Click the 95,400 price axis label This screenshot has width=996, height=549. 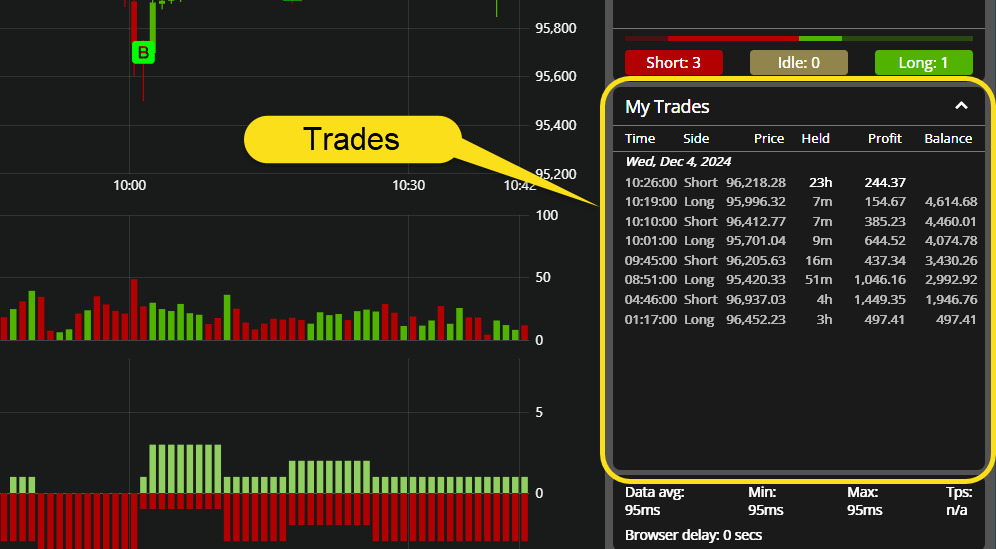[x=556, y=125]
